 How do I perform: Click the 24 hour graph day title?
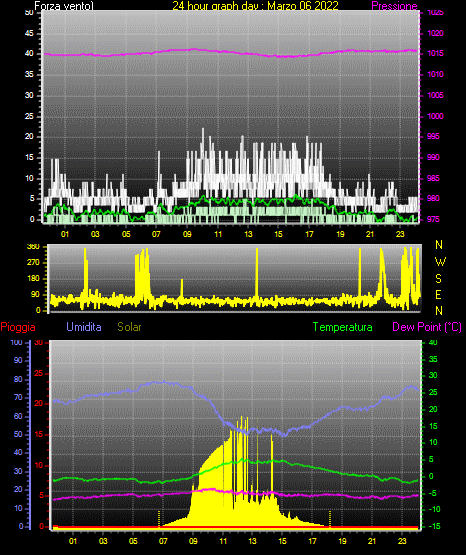click(x=255, y=6)
